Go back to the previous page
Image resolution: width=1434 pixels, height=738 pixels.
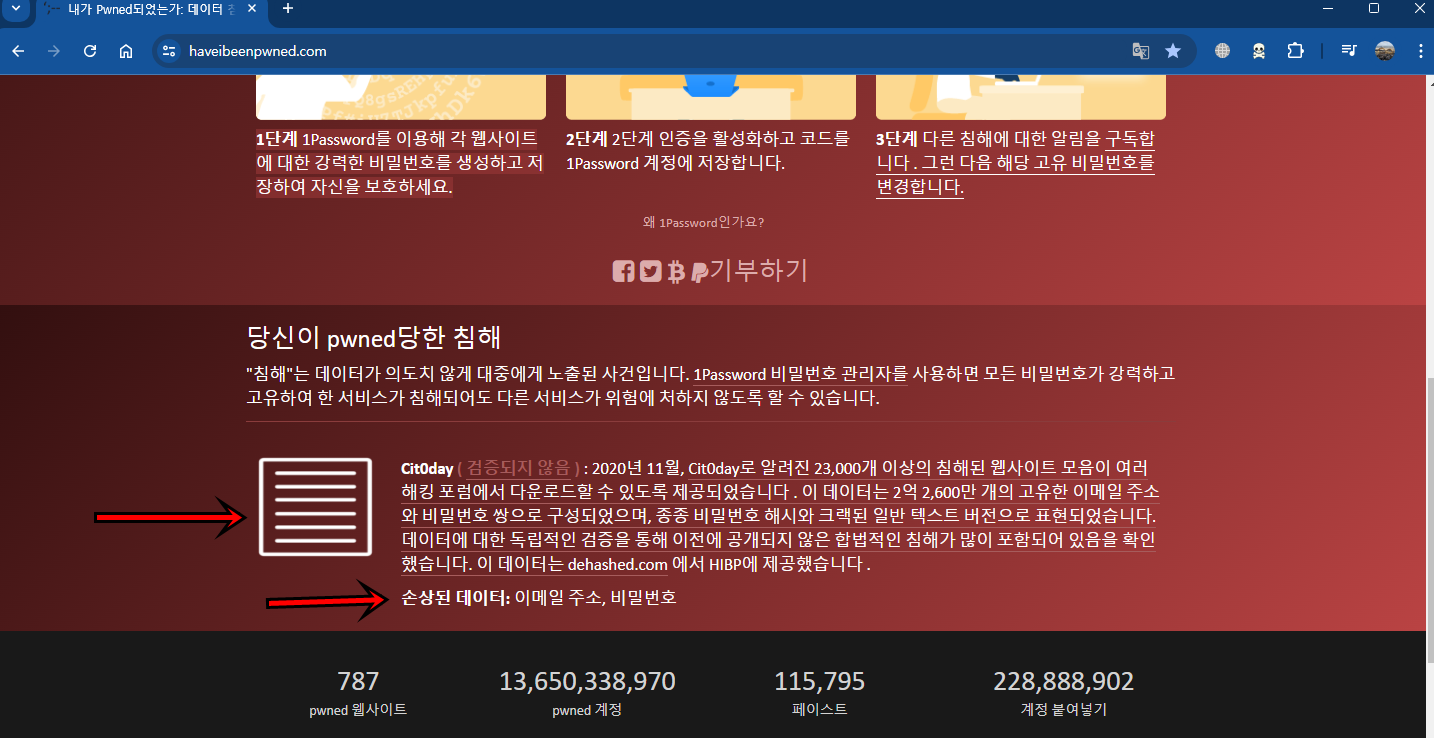pyautogui.click(x=18, y=51)
